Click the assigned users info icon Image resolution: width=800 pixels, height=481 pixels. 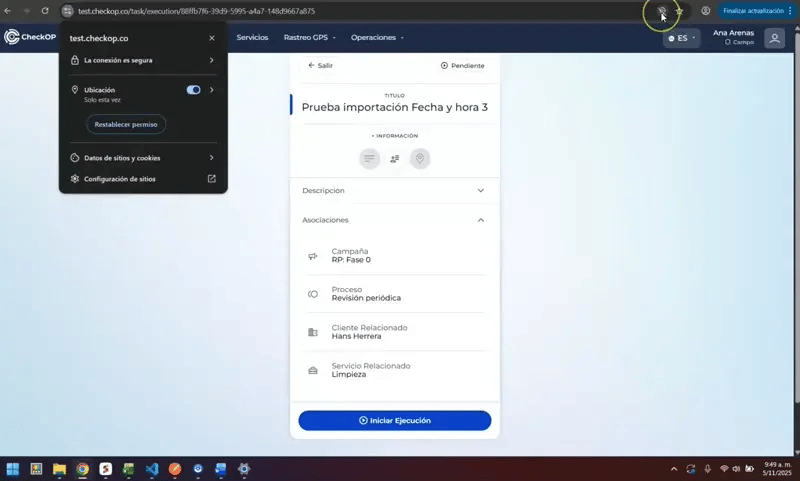pos(395,158)
